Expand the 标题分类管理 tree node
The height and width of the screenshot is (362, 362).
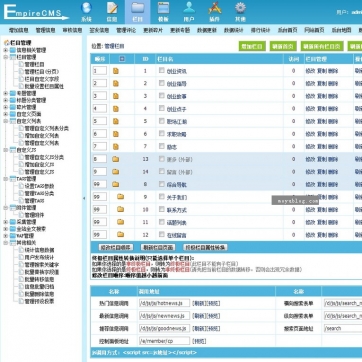[x=6, y=100]
